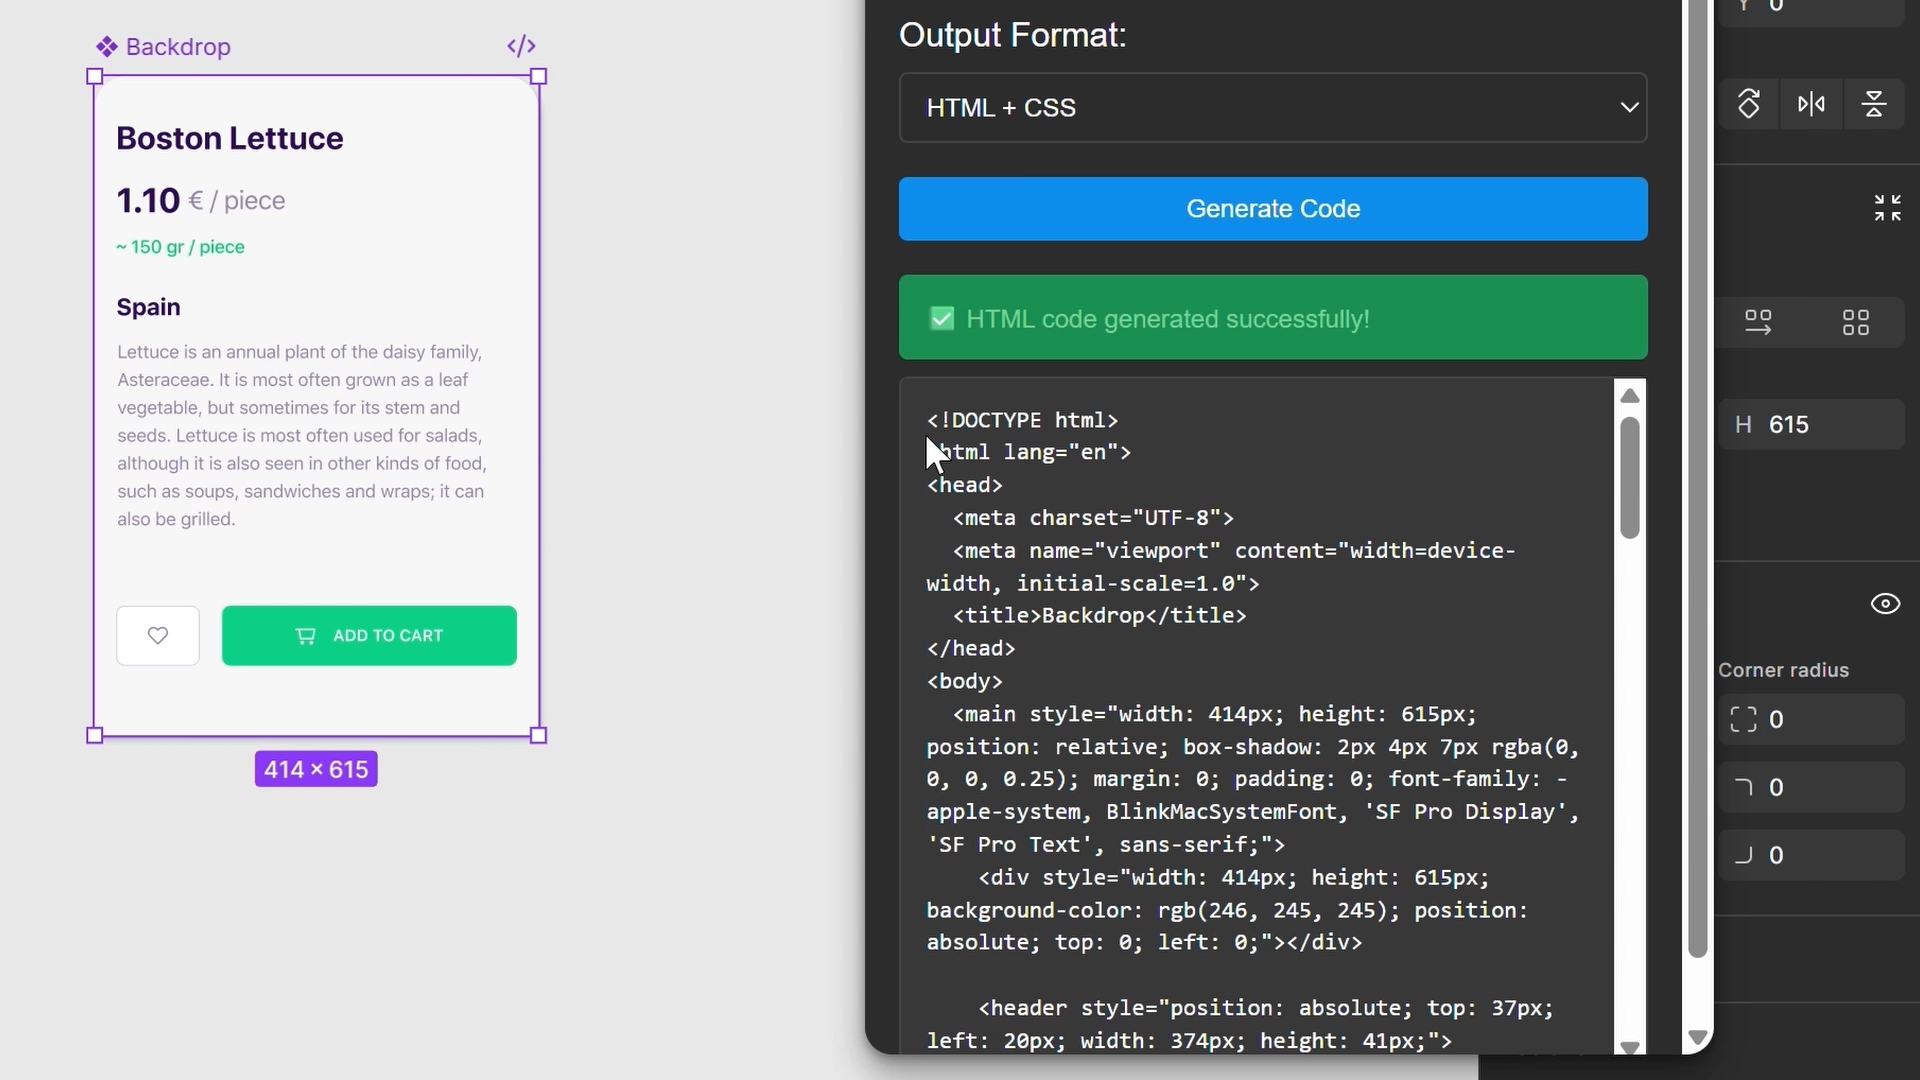Click the collapse arrows icon
Screen dimensions: 1920x1080
coord(1887,208)
